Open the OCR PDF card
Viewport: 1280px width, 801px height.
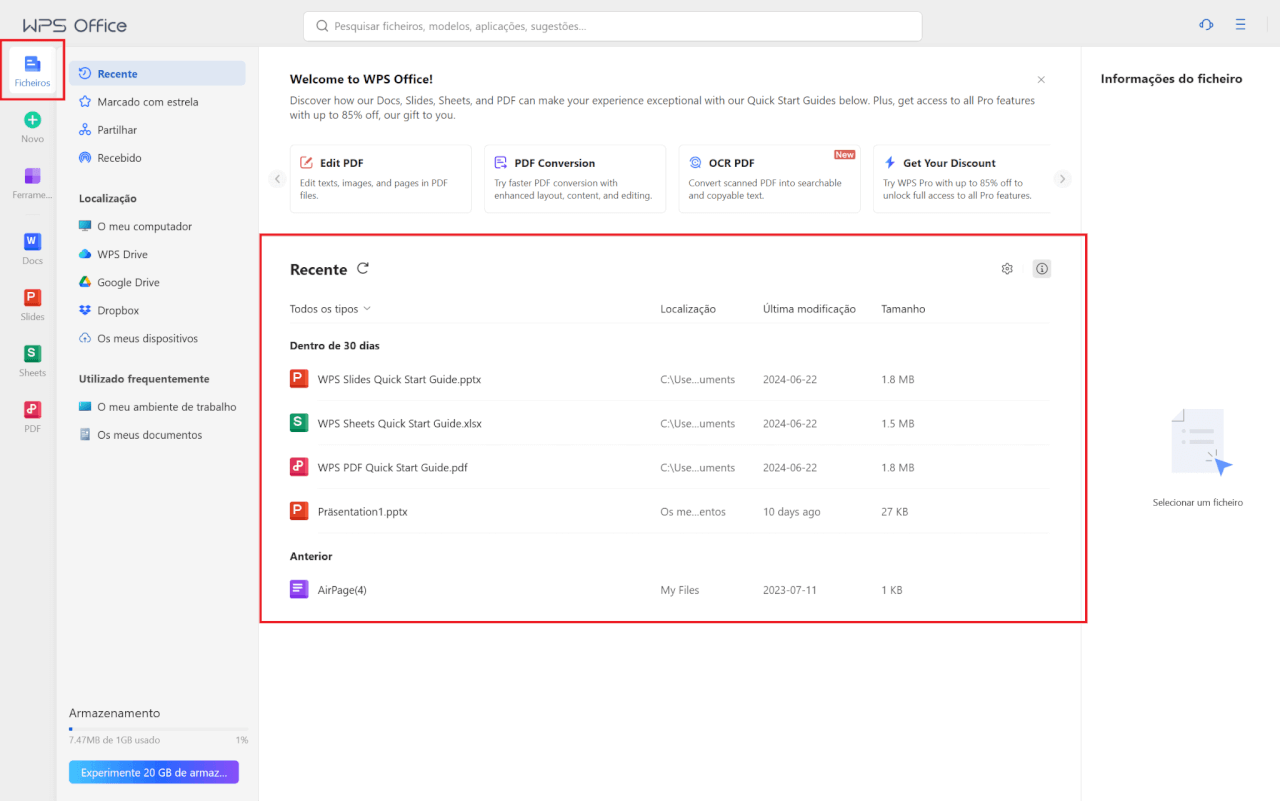(x=769, y=179)
